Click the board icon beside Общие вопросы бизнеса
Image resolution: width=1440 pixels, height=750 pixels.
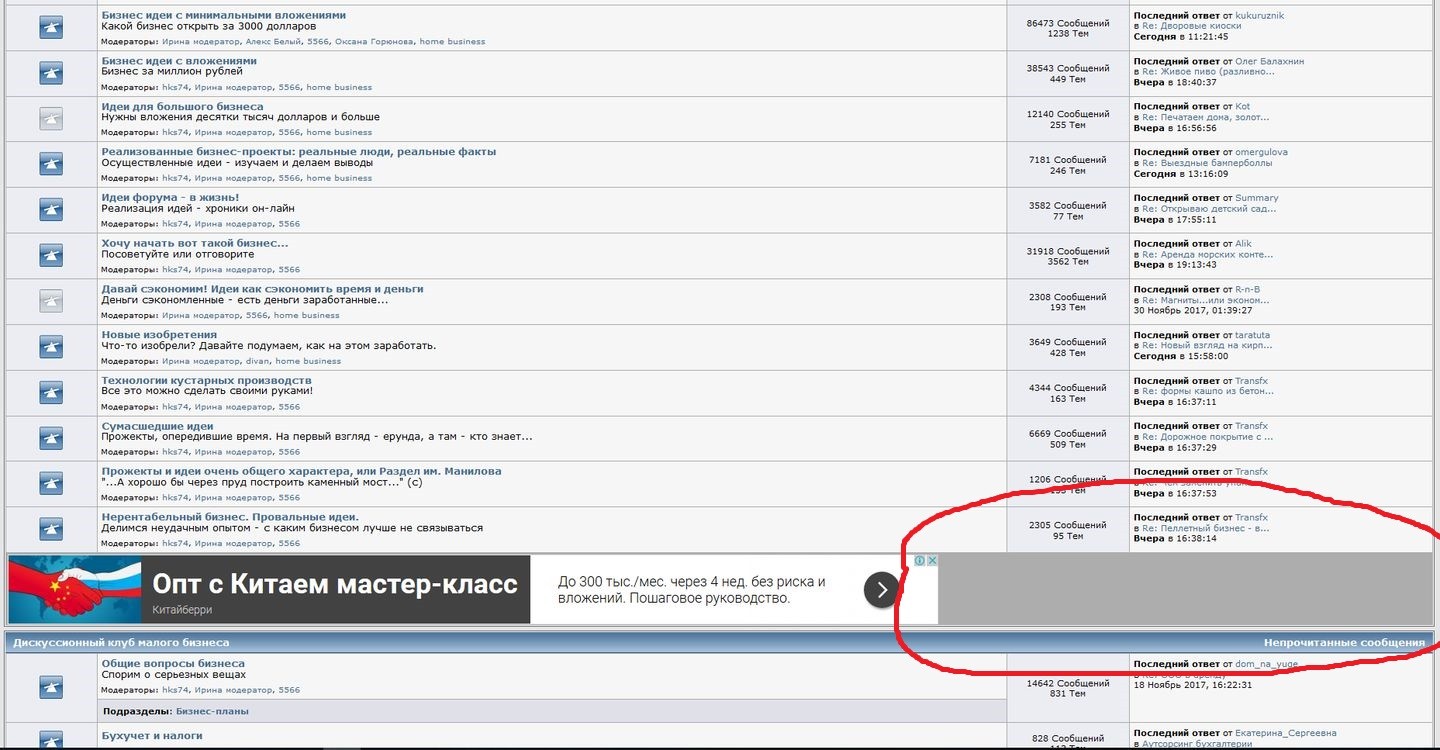point(51,687)
